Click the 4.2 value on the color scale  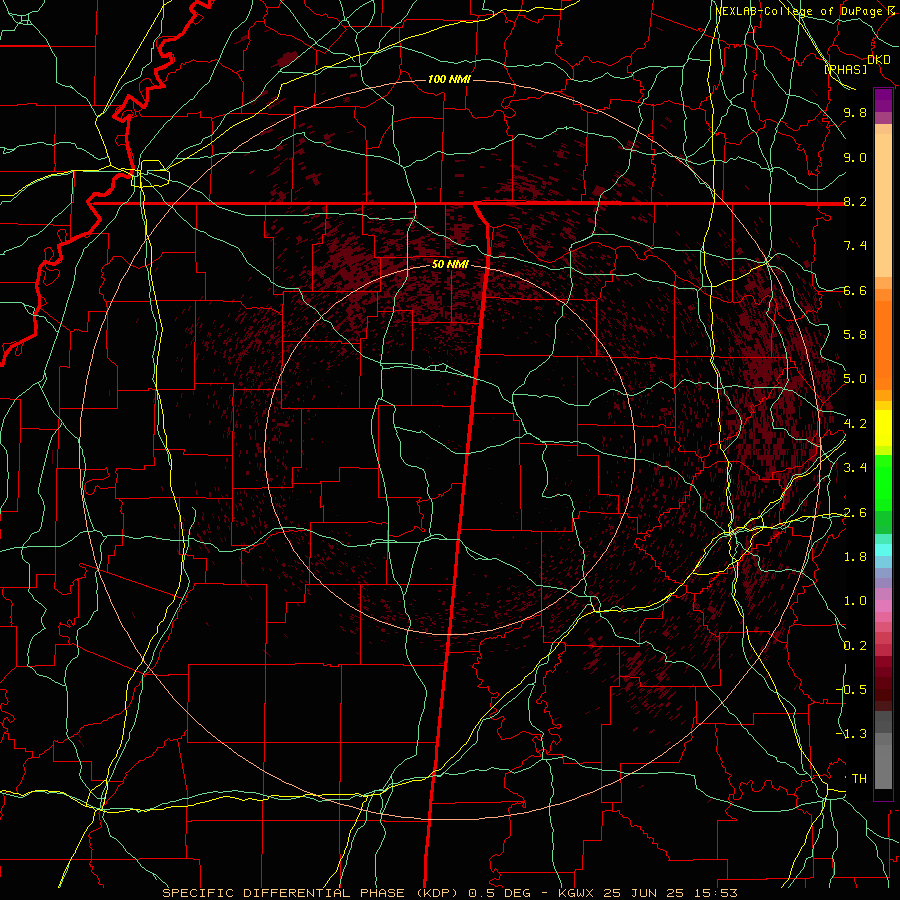pos(855,424)
